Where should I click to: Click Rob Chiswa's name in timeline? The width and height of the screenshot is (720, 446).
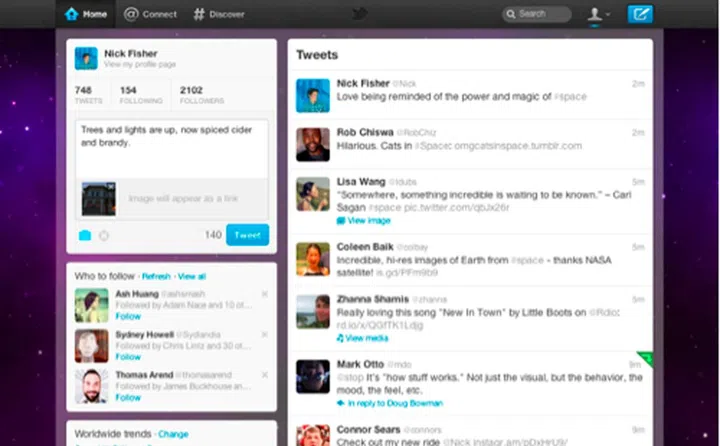pyautogui.click(x=365, y=132)
